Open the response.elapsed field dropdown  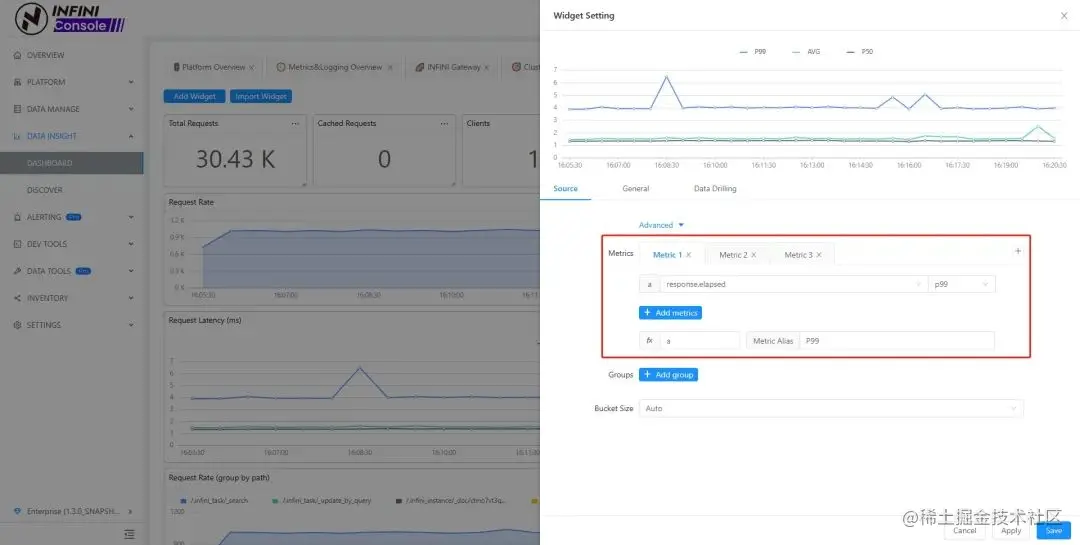click(793, 284)
